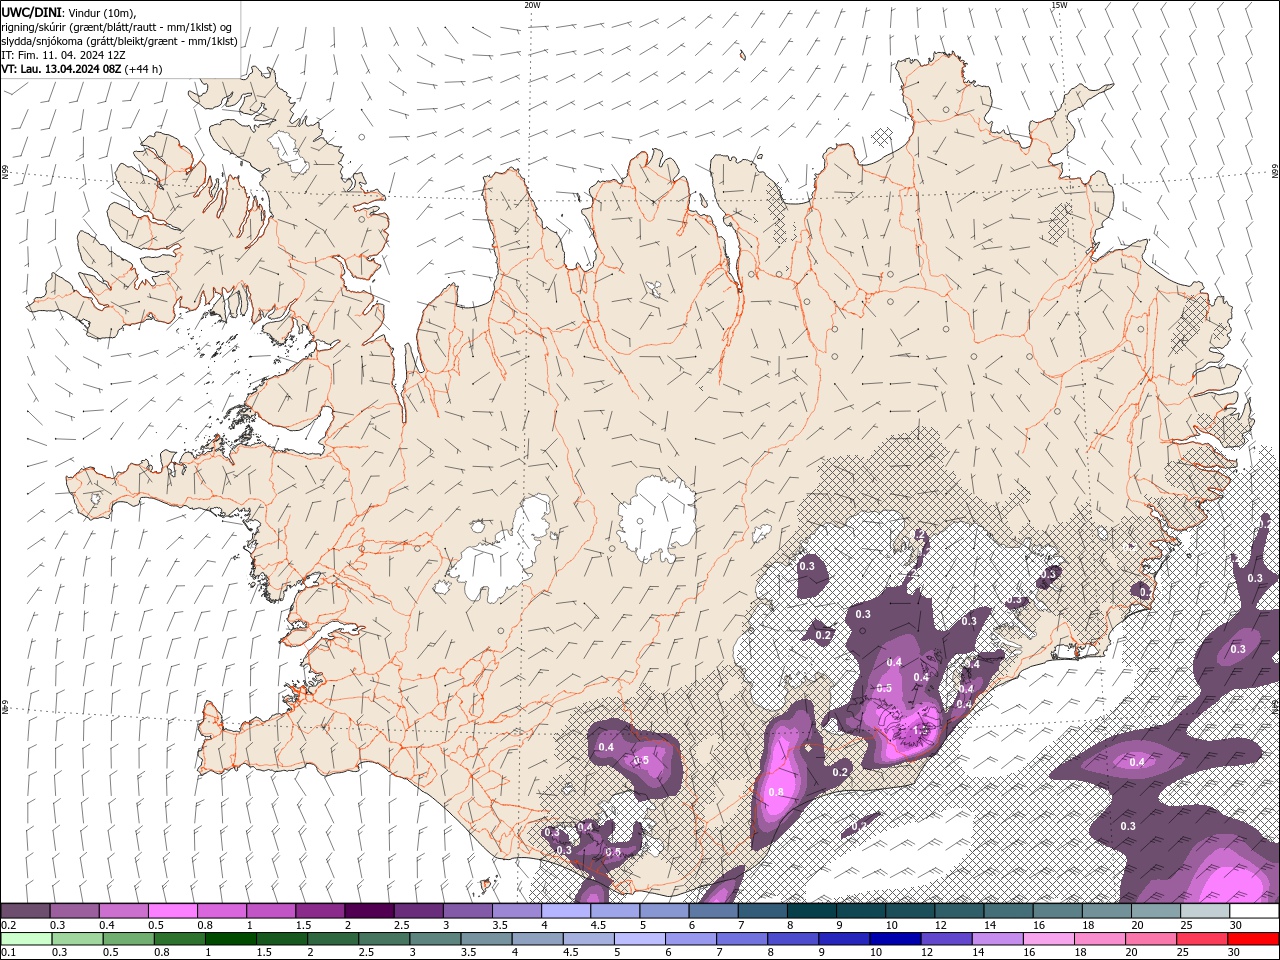Click the Hofsjökull glacier white area on the map
Viewport: 1280px width, 960px height.
[657, 518]
